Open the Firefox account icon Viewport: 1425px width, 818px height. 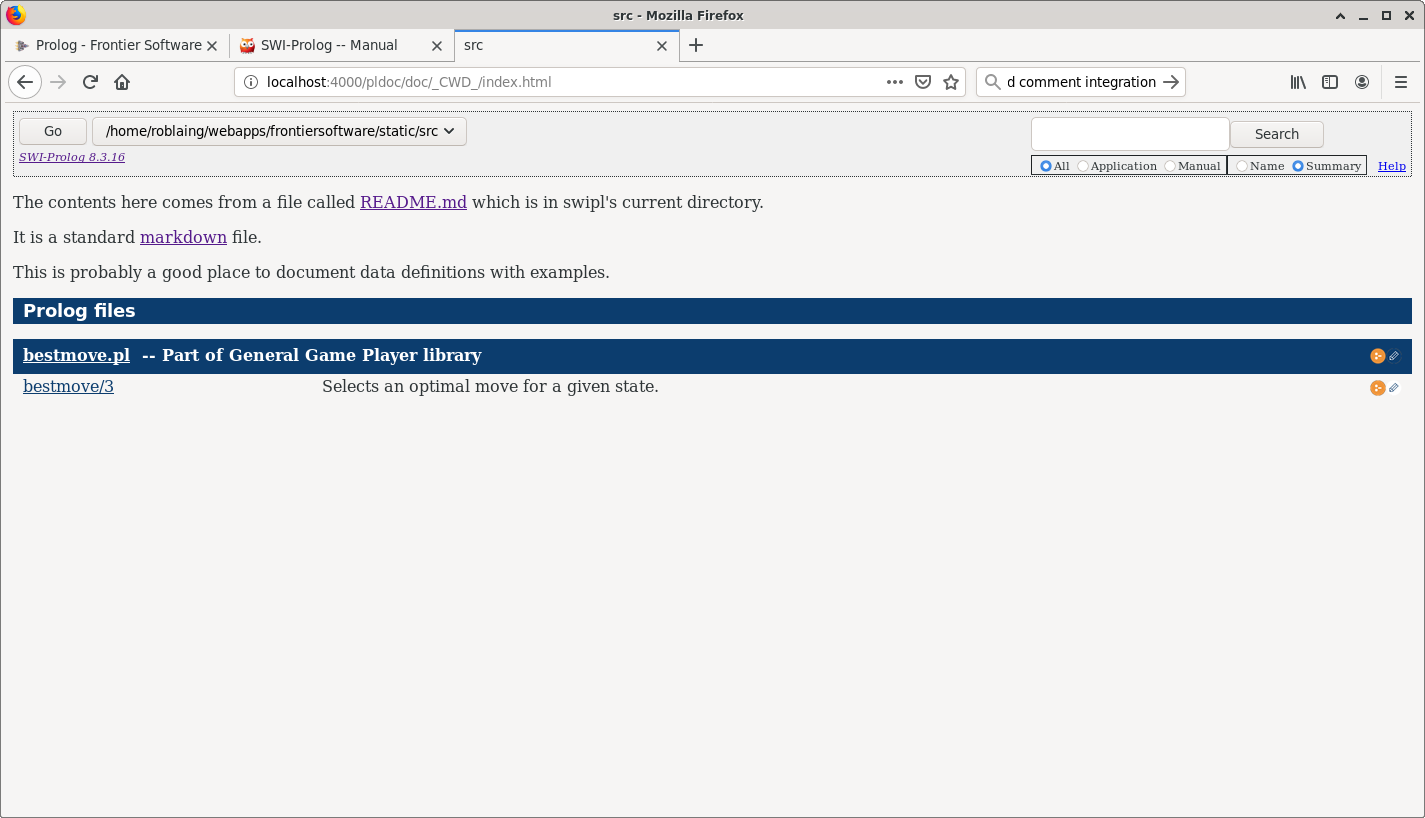(x=1362, y=82)
